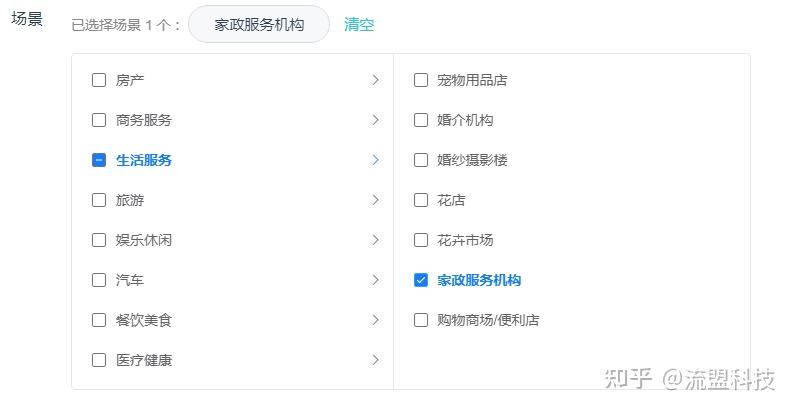Click the 家政服务机构 selected tag
795x412 pixels.
(259, 25)
